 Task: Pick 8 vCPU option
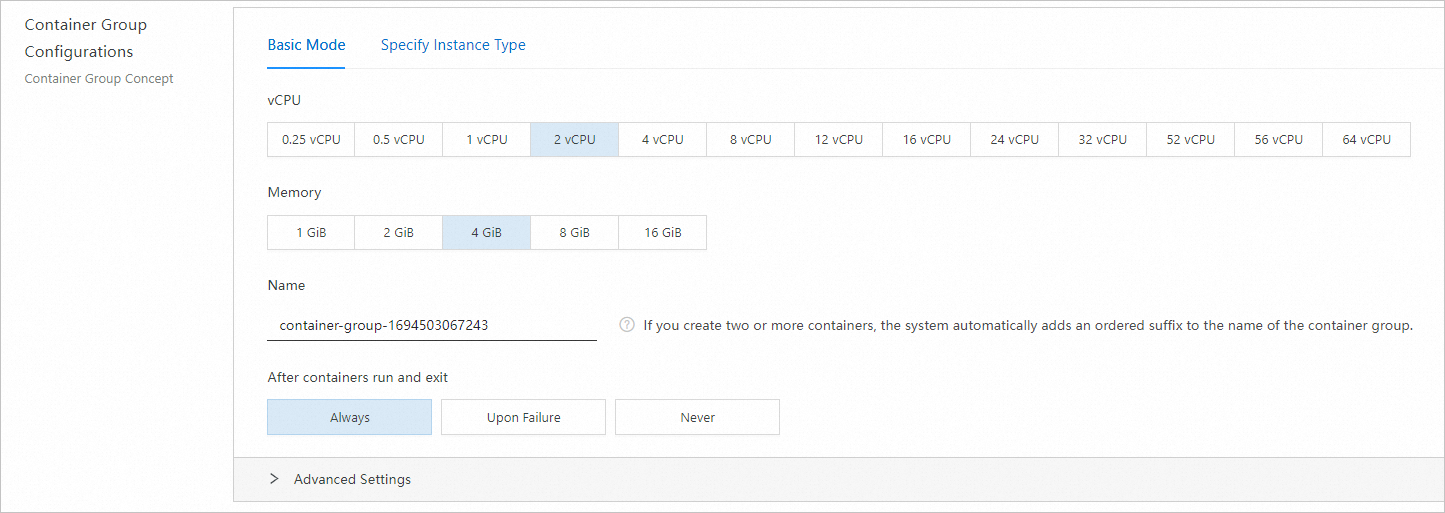coord(751,140)
